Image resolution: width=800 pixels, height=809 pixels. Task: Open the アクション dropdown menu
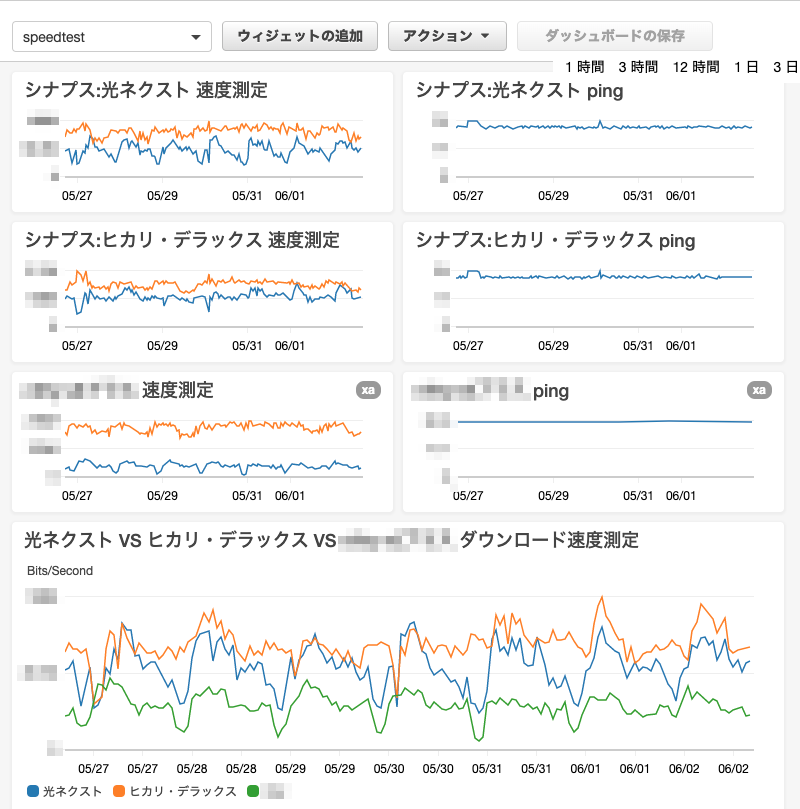coord(447,36)
